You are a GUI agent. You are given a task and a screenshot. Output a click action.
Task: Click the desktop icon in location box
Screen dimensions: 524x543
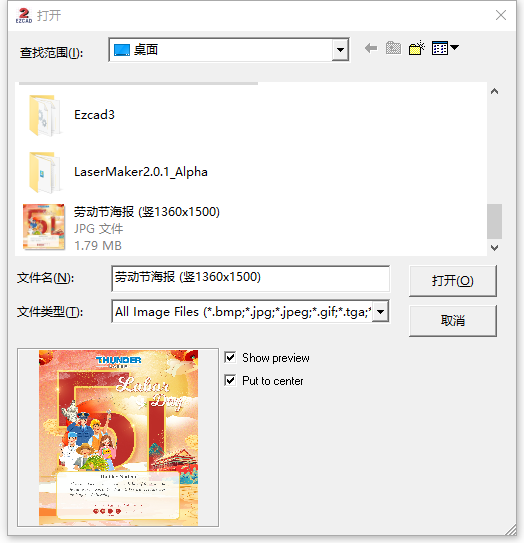[122, 50]
